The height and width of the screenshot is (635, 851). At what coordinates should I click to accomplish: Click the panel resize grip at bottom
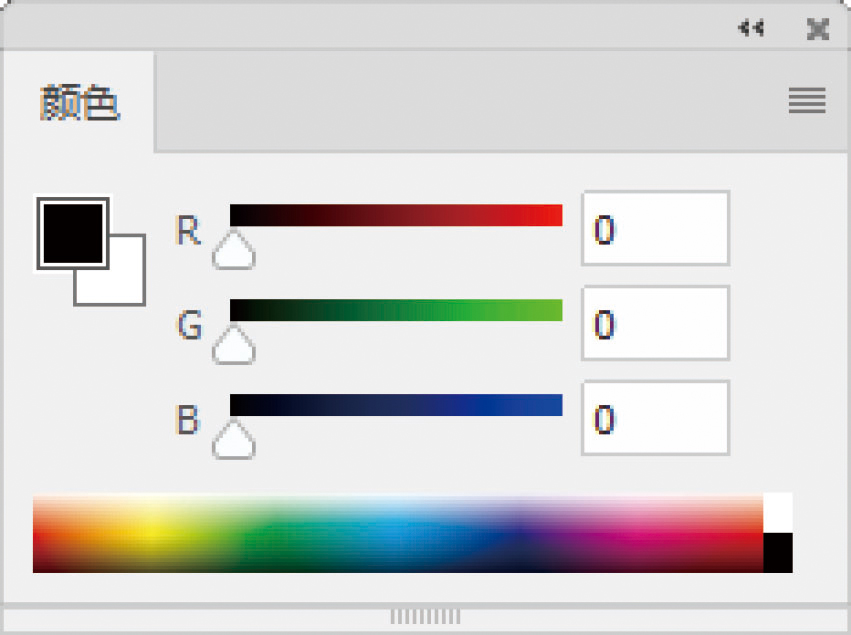pyautogui.click(x=425, y=616)
